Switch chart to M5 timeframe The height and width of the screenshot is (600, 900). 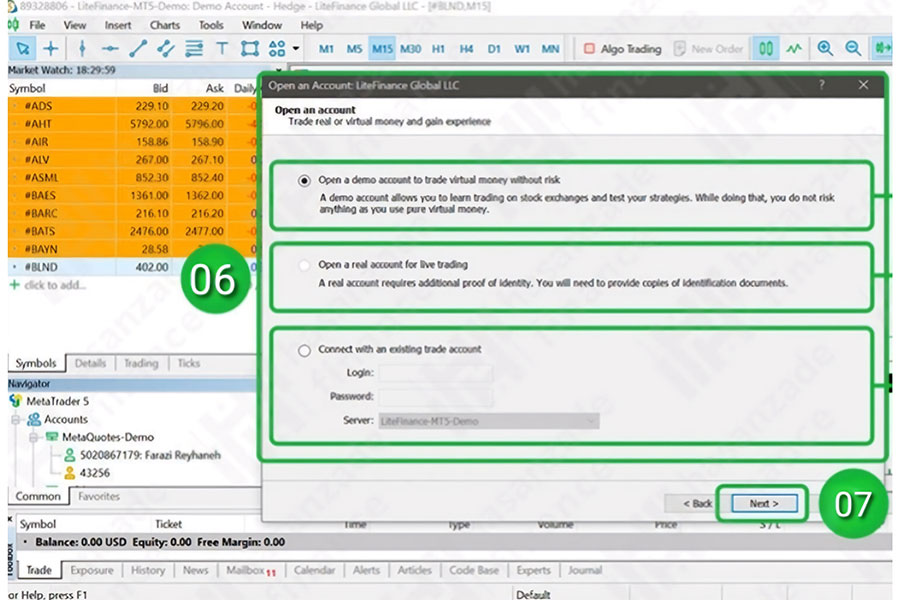[354, 49]
